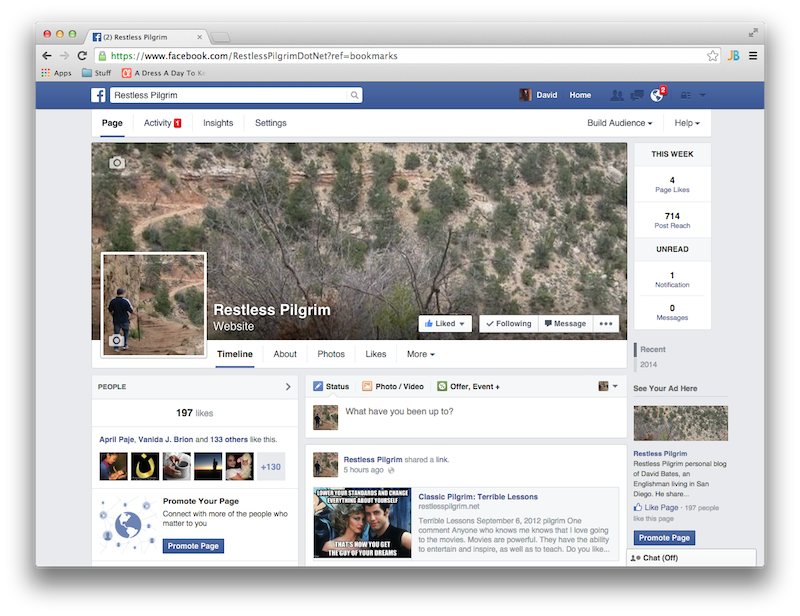Open the Classic Pilgrim: Terrible Lessons link
Viewport: 800px width, 616px height.
478,497
